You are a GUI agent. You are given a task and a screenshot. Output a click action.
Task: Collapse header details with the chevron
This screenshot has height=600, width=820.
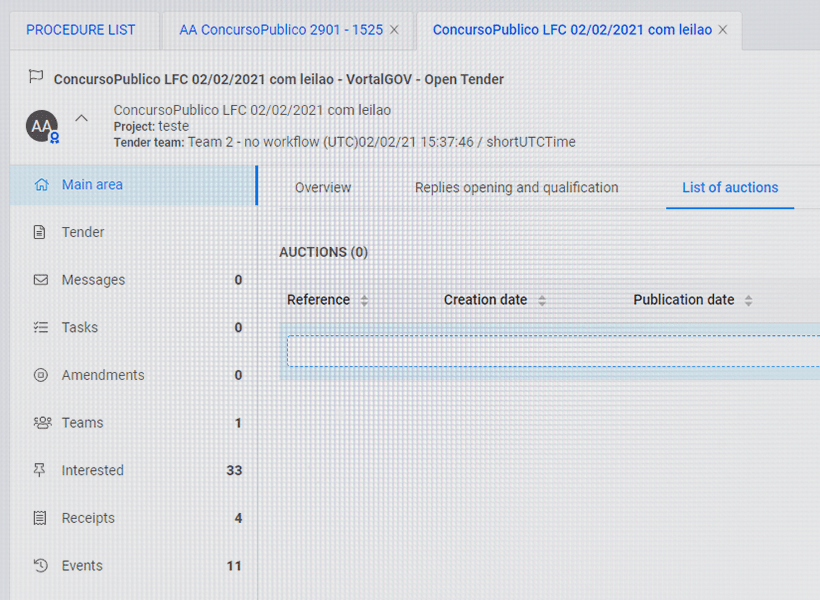(82, 118)
